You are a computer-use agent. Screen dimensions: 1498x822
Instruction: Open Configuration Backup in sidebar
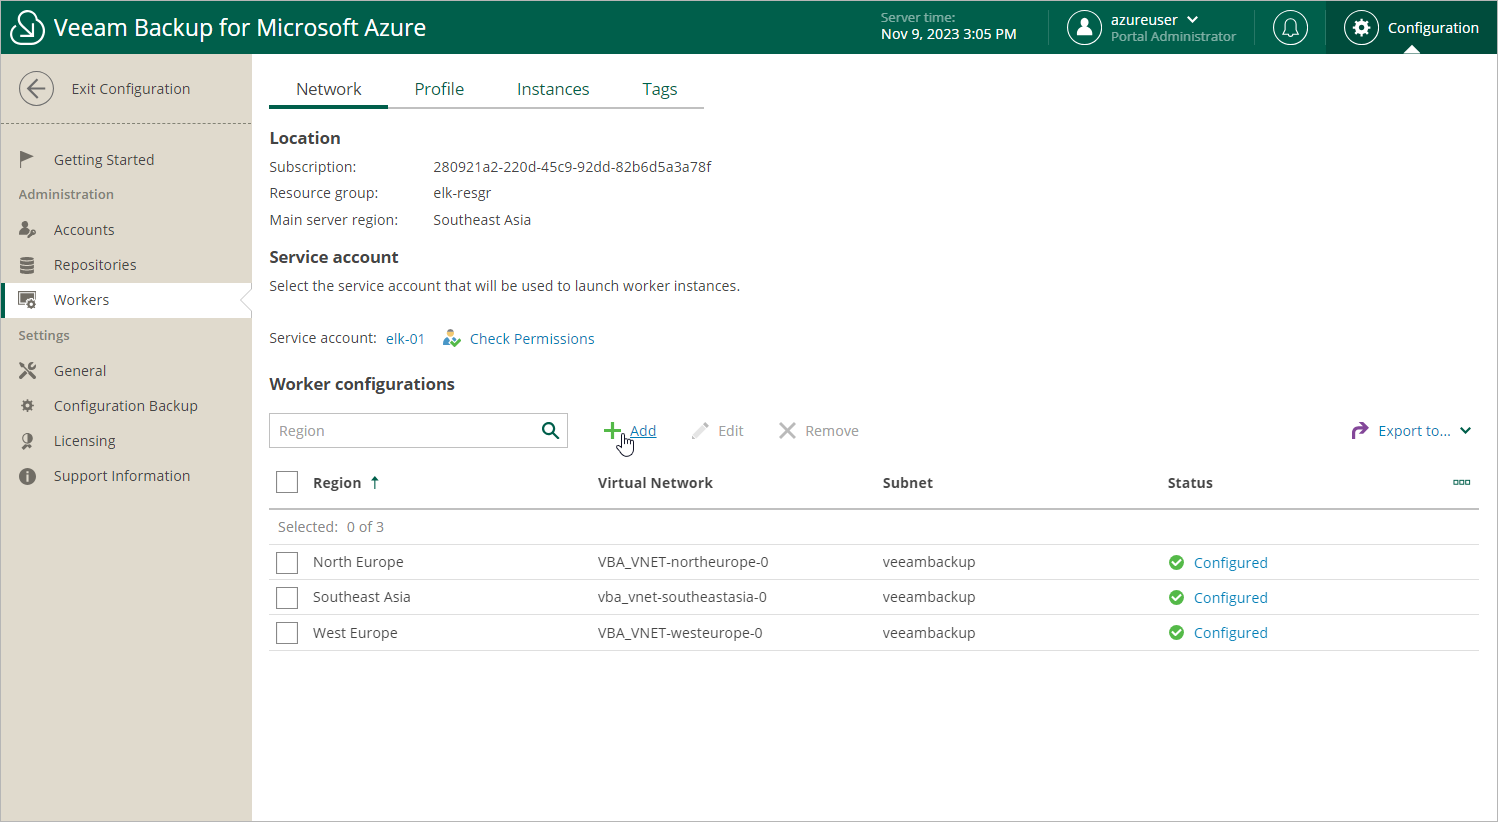(x=126, y=406)
